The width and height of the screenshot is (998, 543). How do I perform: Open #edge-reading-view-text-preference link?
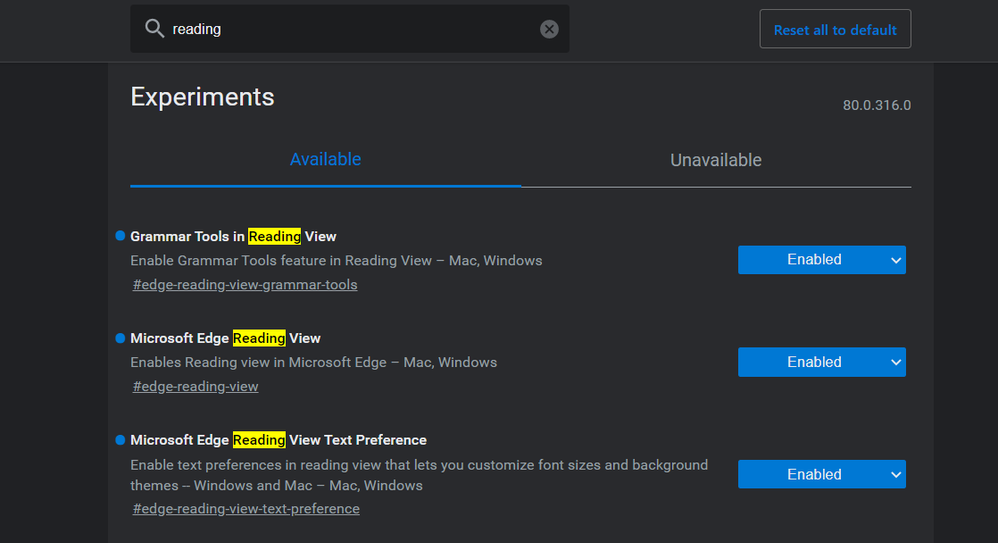tap(246, 509)
